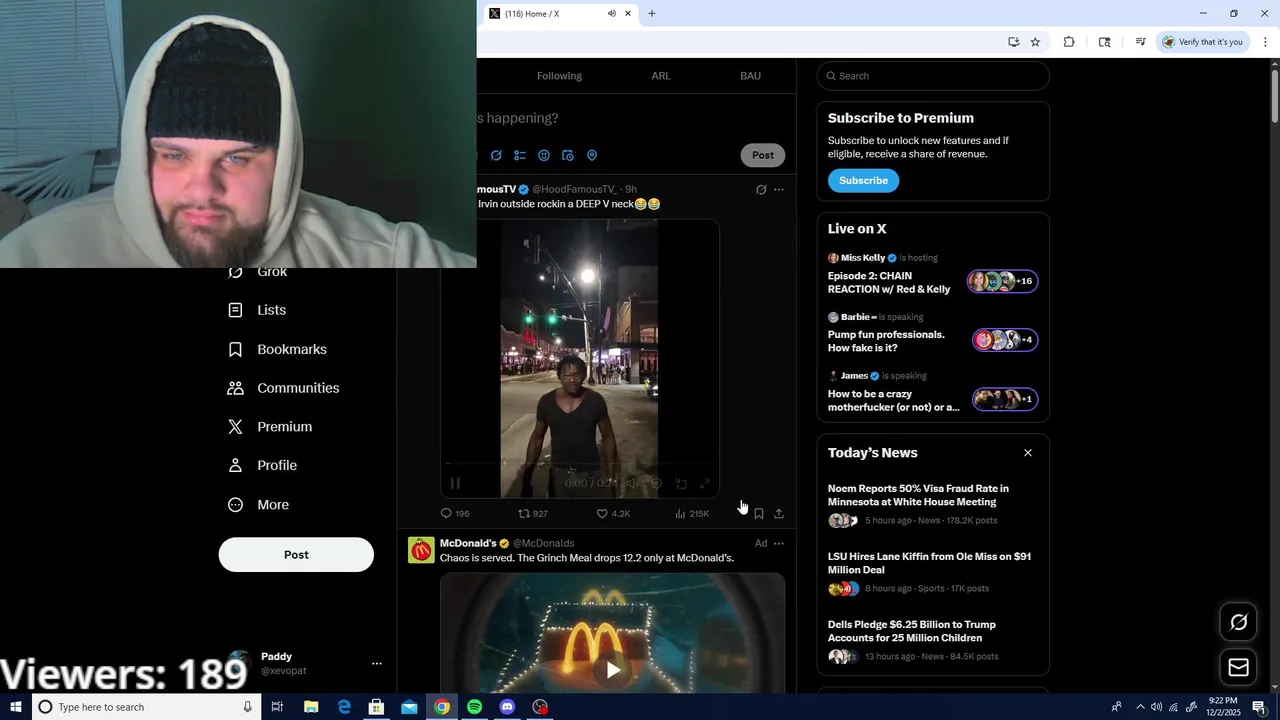The image size is (1280, 720).
Task: Toggle picture-in-picture on the video
Action: [x=681, y=483]
